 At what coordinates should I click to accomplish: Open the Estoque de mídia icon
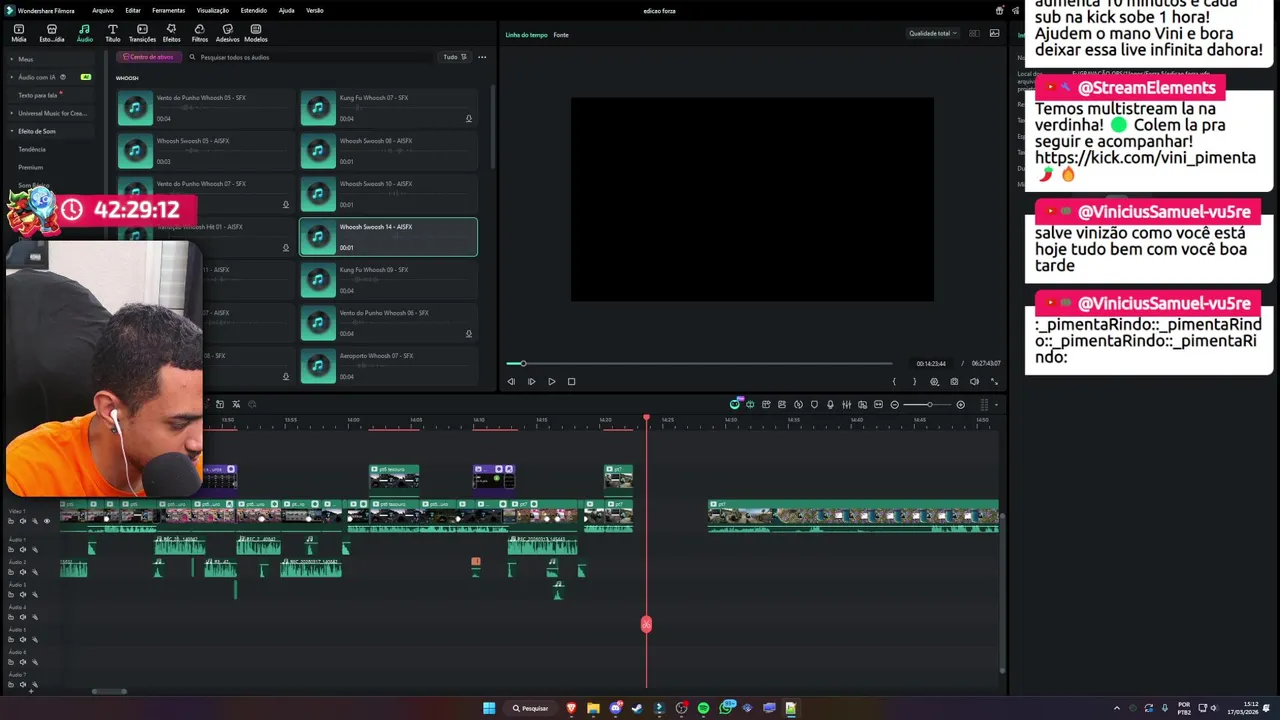[51, 33]
